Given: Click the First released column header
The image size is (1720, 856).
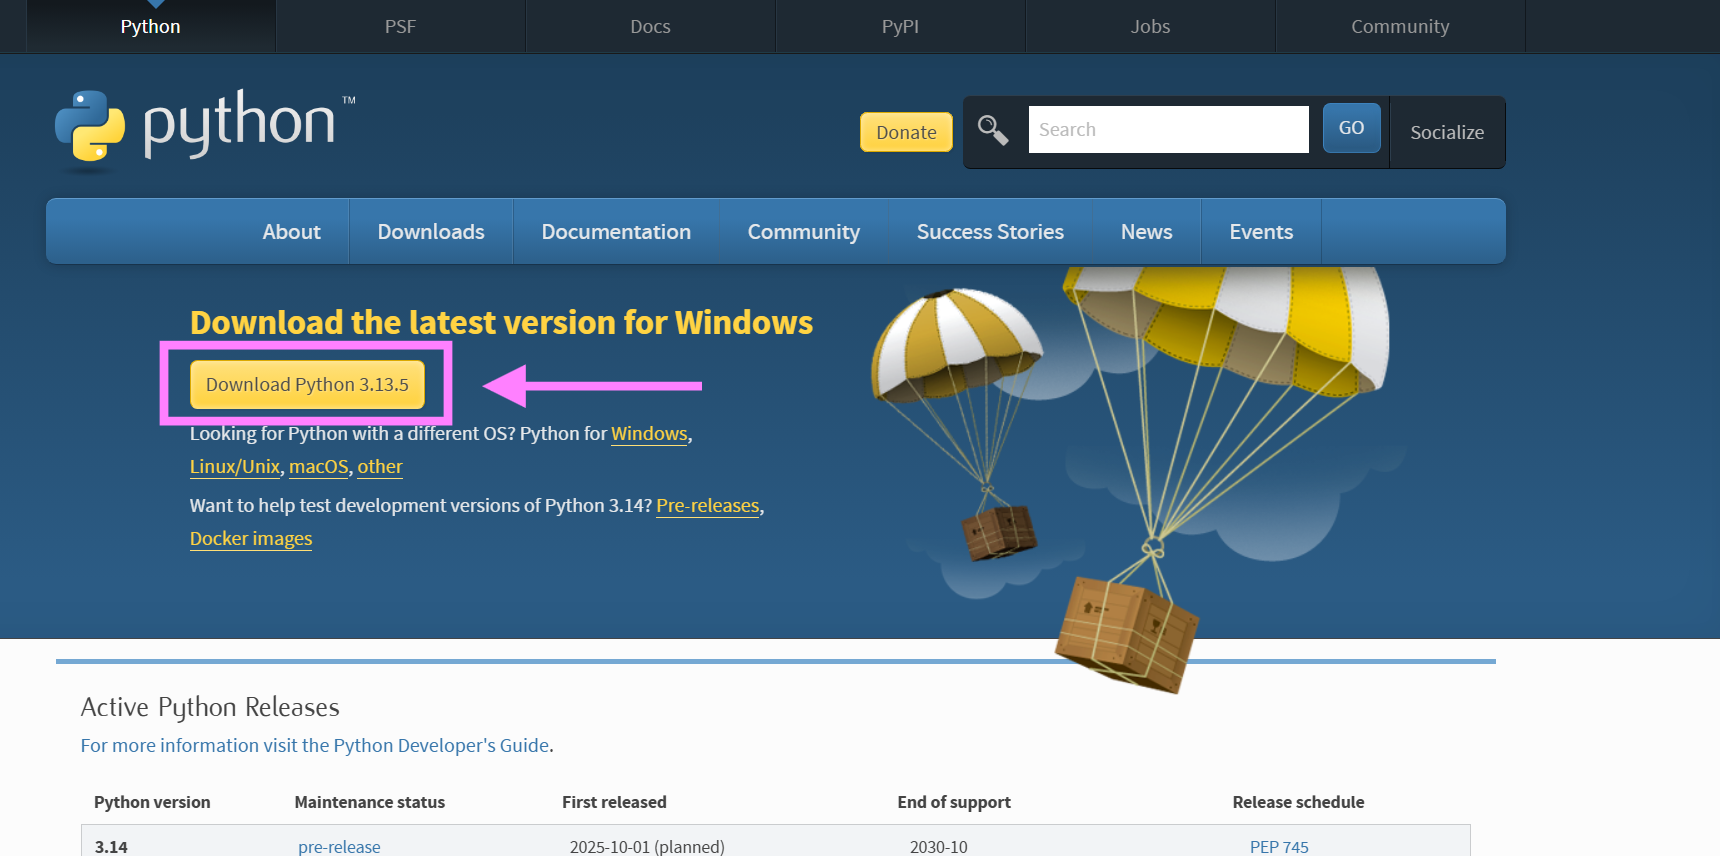Looking at the screenshot, I should [614, 802].
